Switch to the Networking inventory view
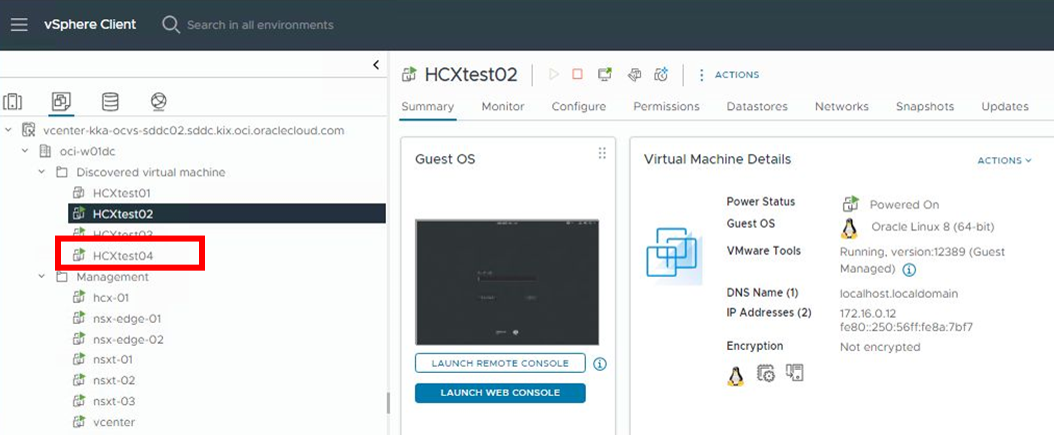 158,101
